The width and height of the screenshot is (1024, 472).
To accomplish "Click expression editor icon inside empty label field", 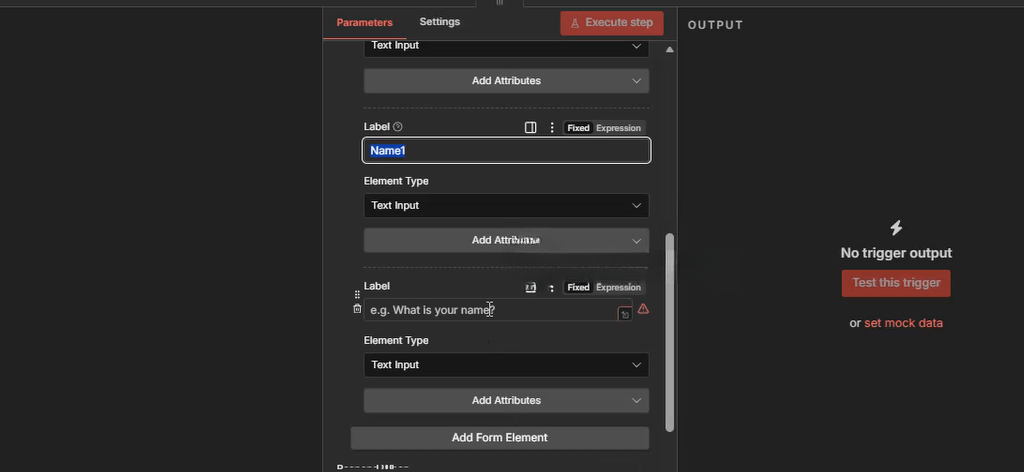I will 624,315.
